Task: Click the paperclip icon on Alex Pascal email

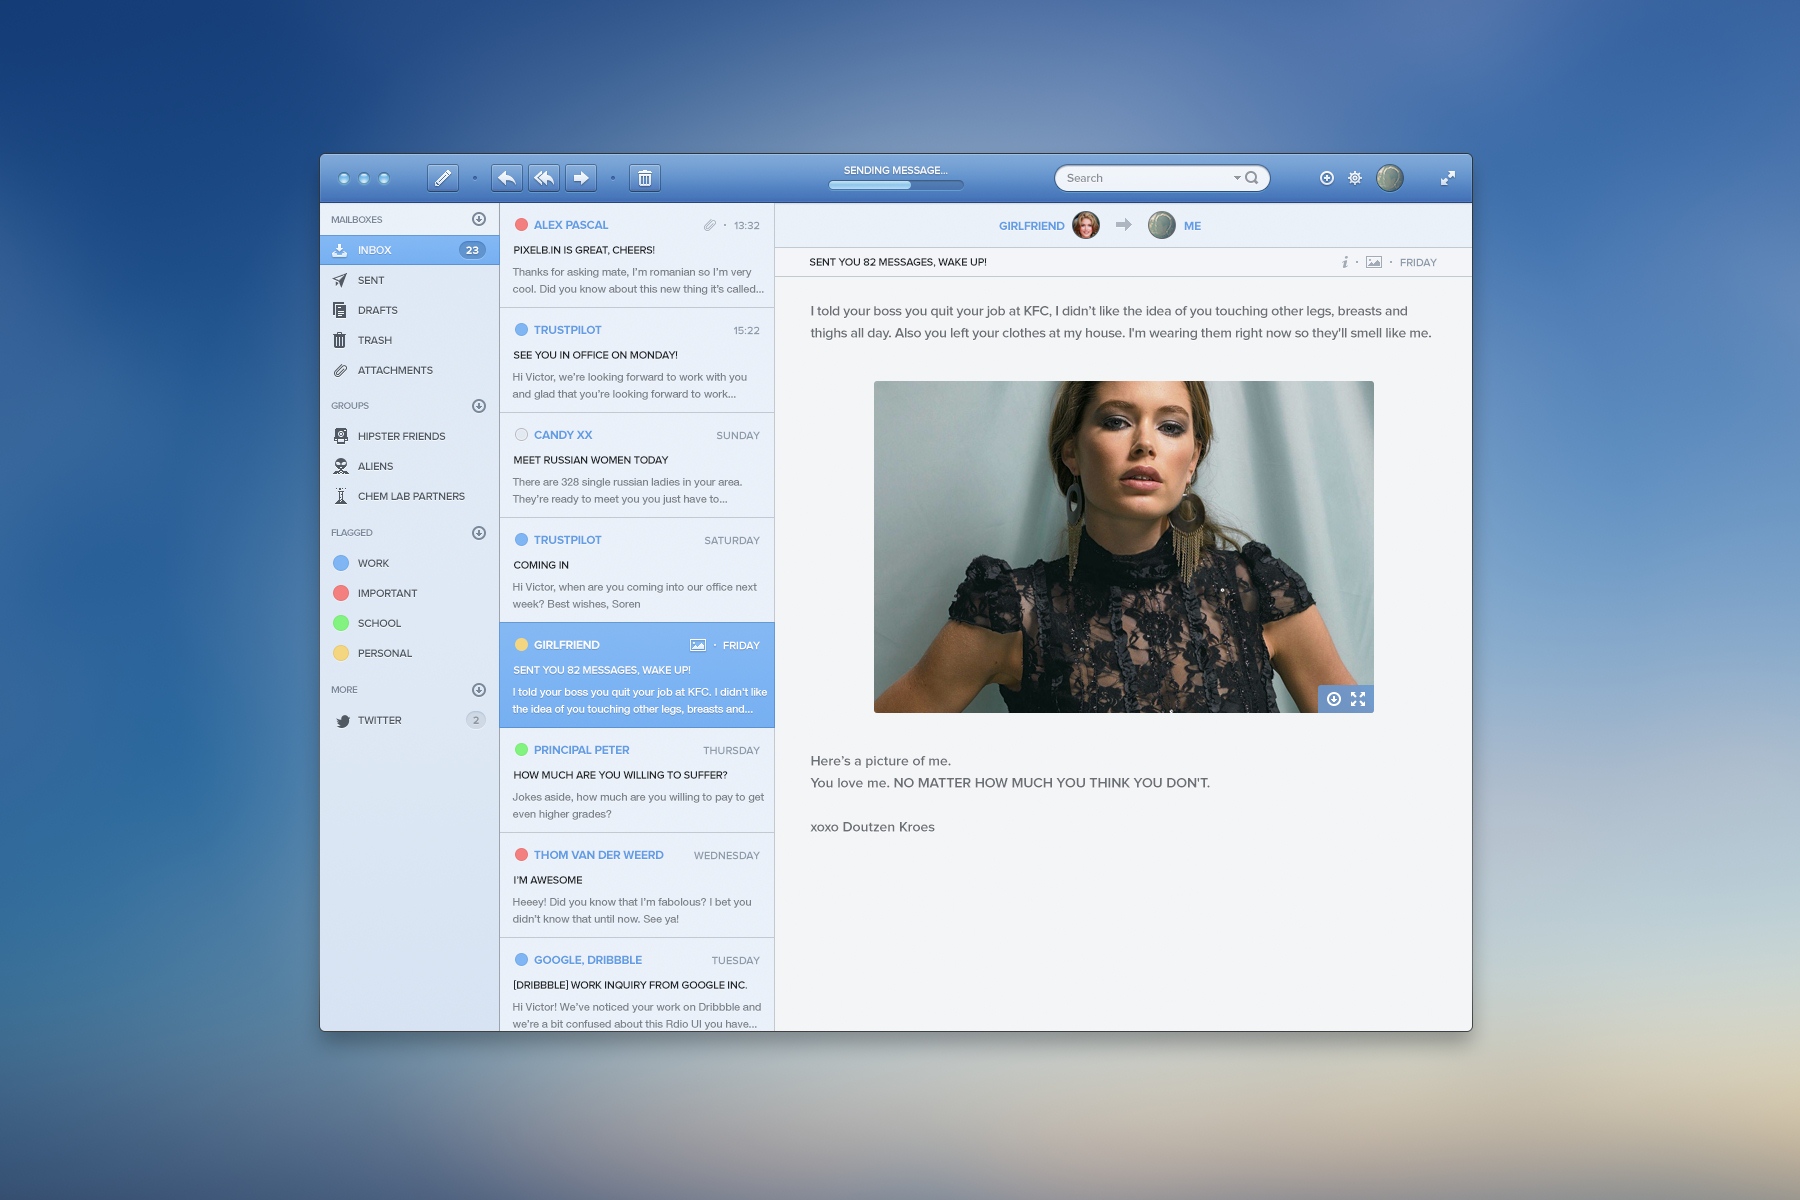Action: [x=710, y=225]
